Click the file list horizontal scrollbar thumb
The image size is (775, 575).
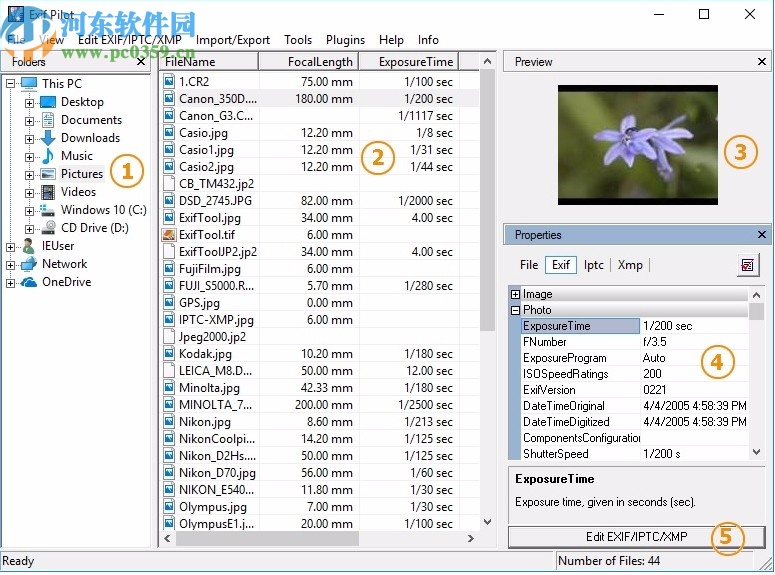point(267,538)
